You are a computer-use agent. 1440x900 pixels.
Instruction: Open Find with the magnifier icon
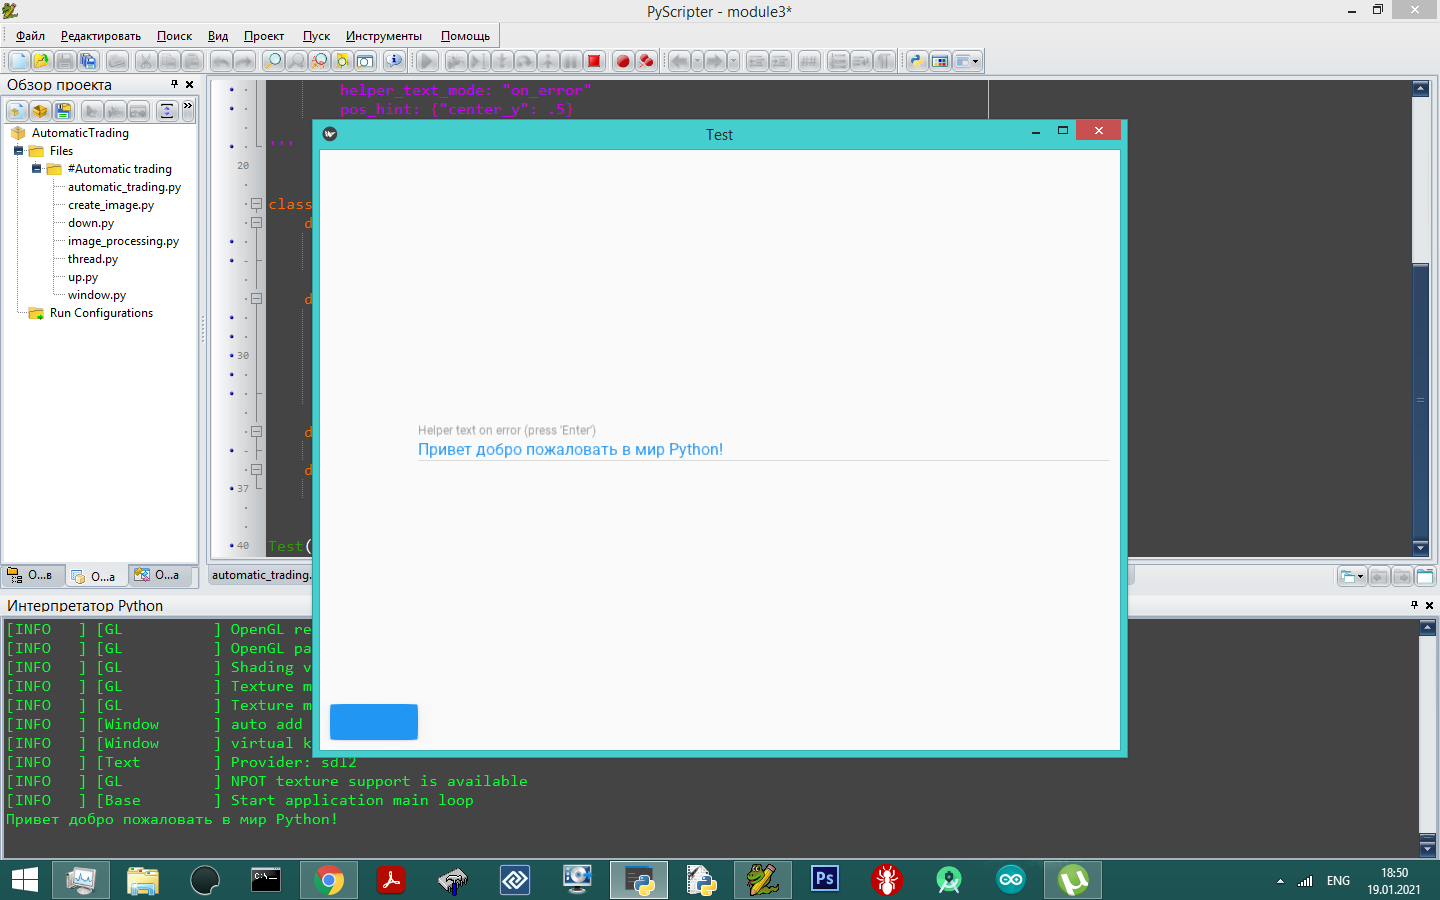click(273, 61)
